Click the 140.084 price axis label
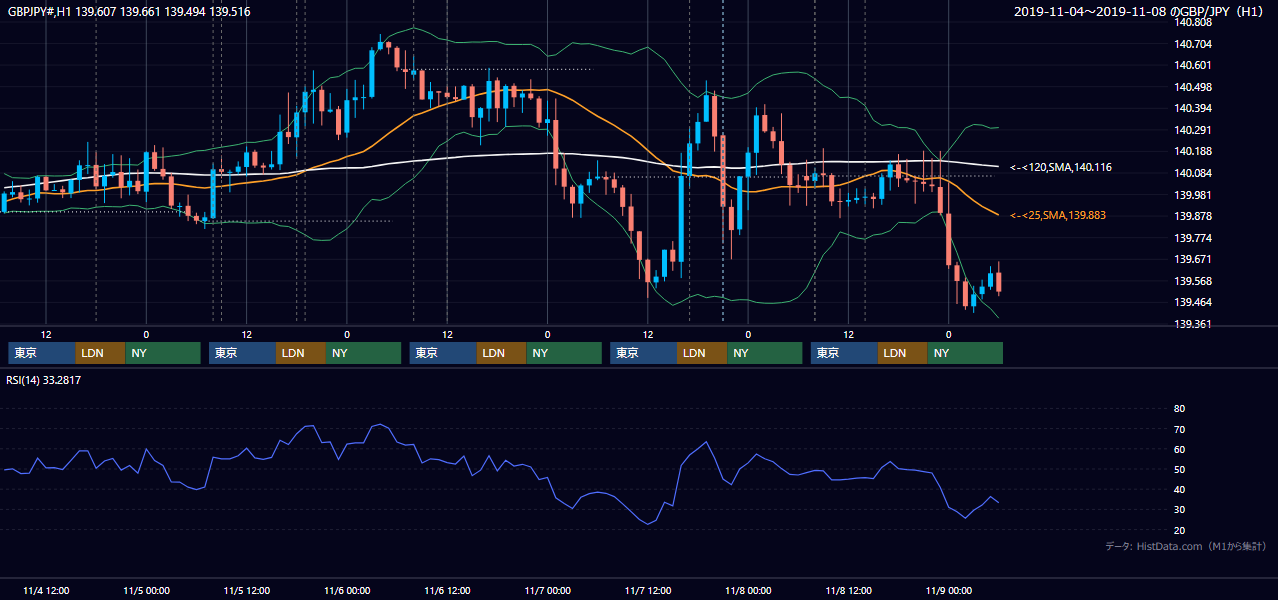The height and width of the screenshot is (600, 1278). coord(1194,173)
